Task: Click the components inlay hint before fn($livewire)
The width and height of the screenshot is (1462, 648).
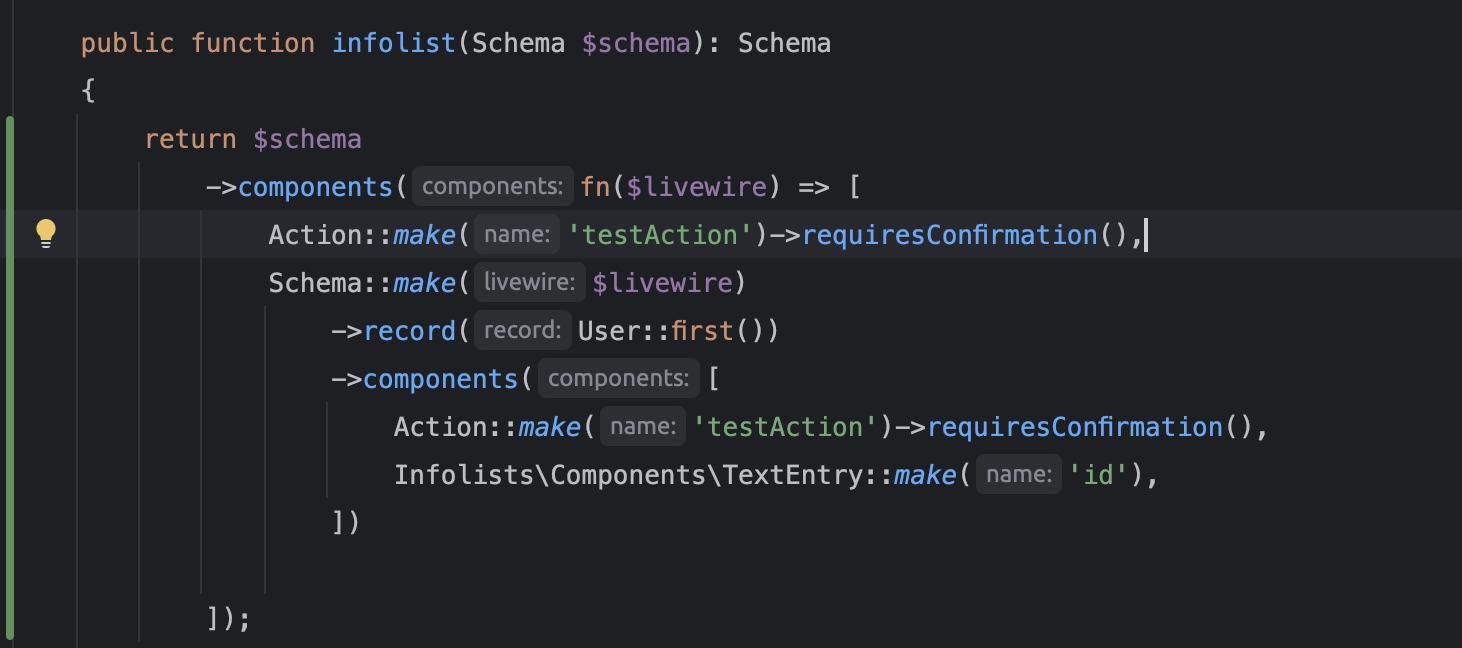Action: coord(493,186)
